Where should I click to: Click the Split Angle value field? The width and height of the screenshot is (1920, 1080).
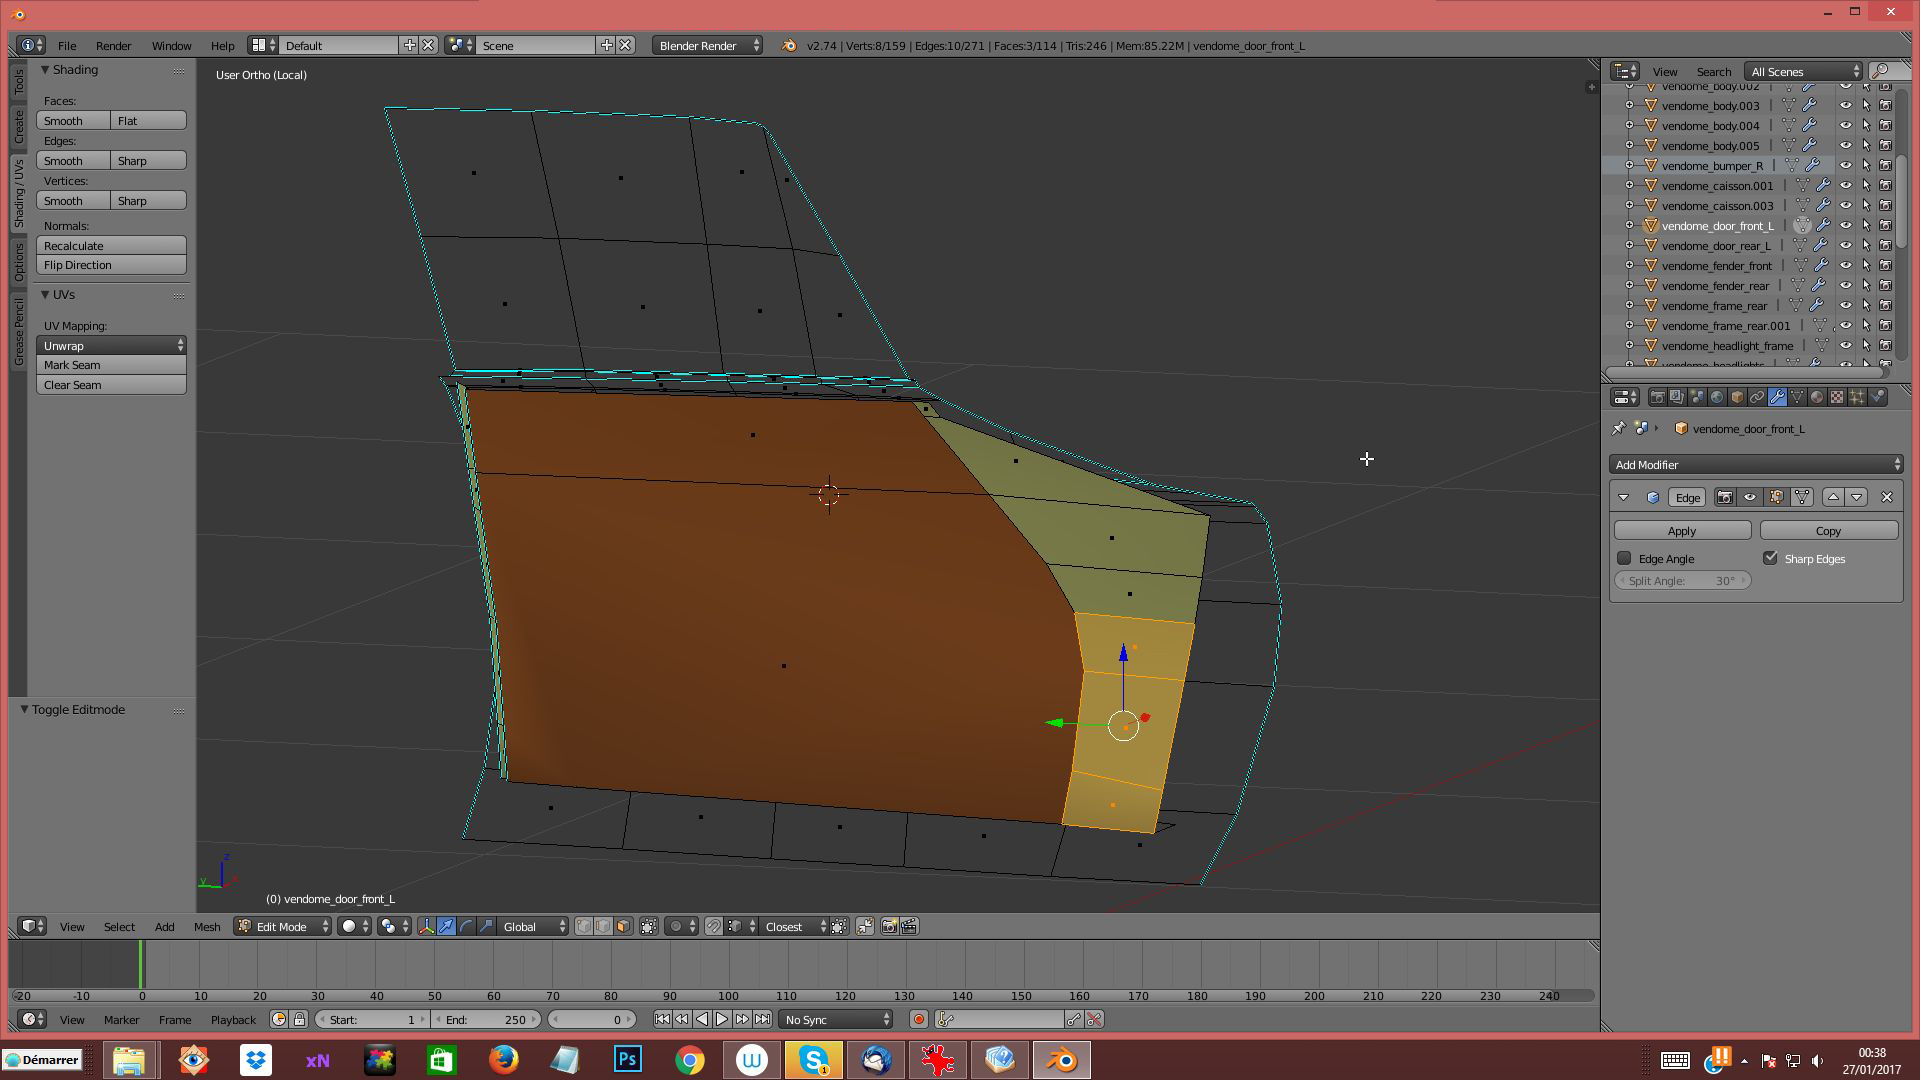point(1681,580)
